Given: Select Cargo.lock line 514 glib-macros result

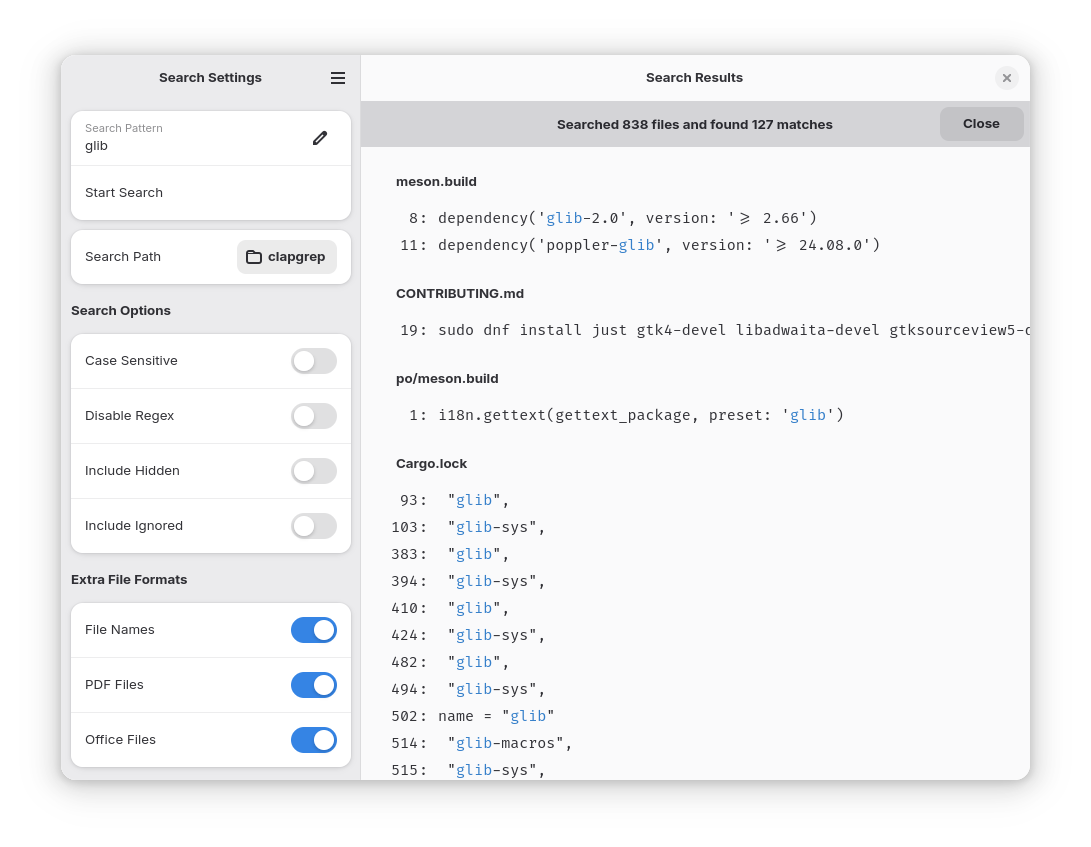Looking at the screenshot, I should (481, 744).
